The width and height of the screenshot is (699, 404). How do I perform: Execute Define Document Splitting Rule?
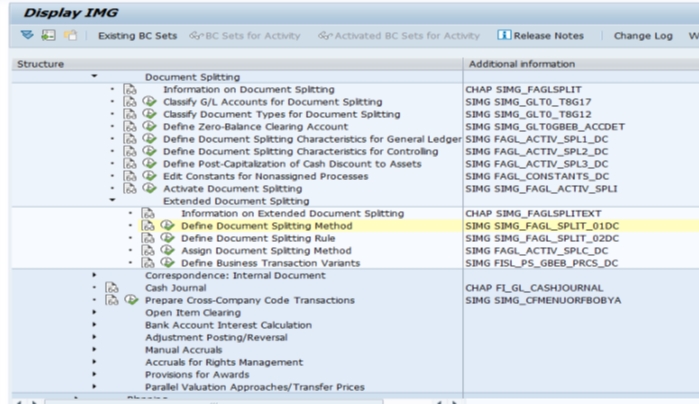pyautogui.click(x=168, y=238)
